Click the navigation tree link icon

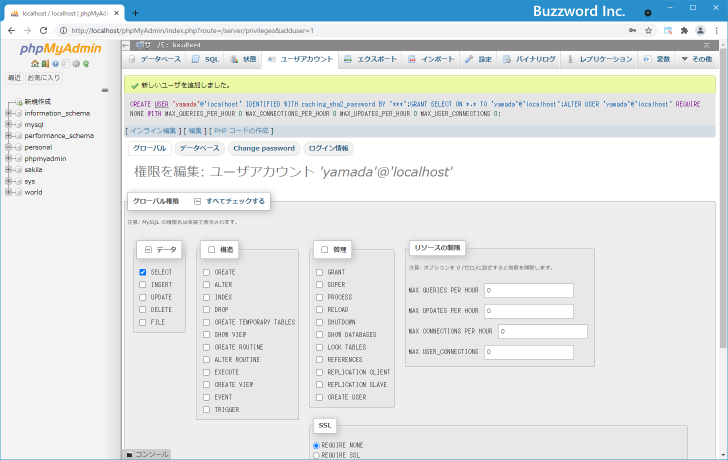(105, 90)
